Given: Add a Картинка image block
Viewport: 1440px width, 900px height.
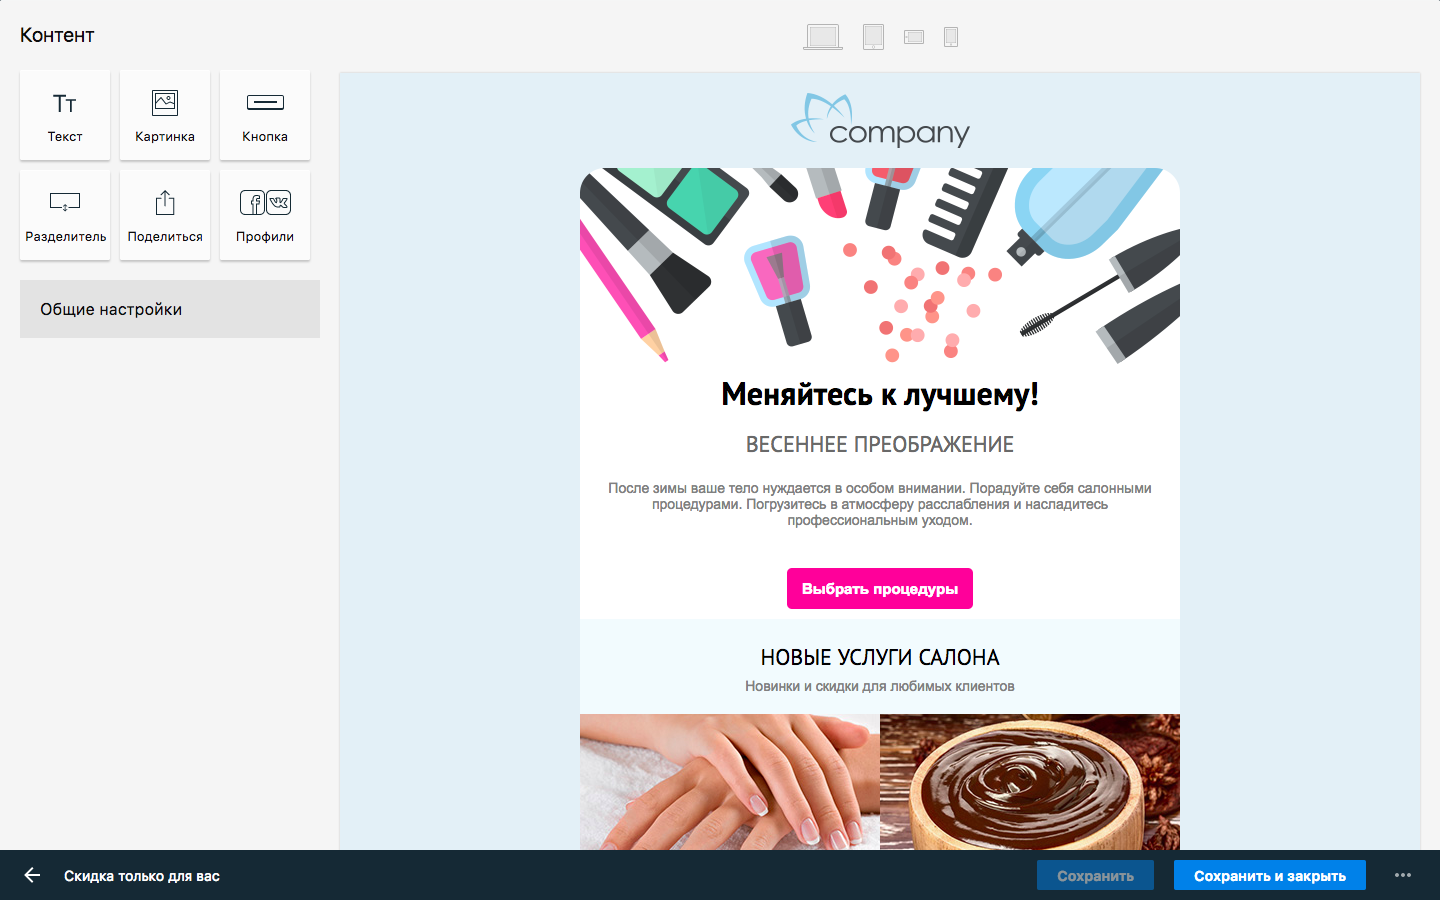Looking at the screenshot, I should tap(165, 115).
